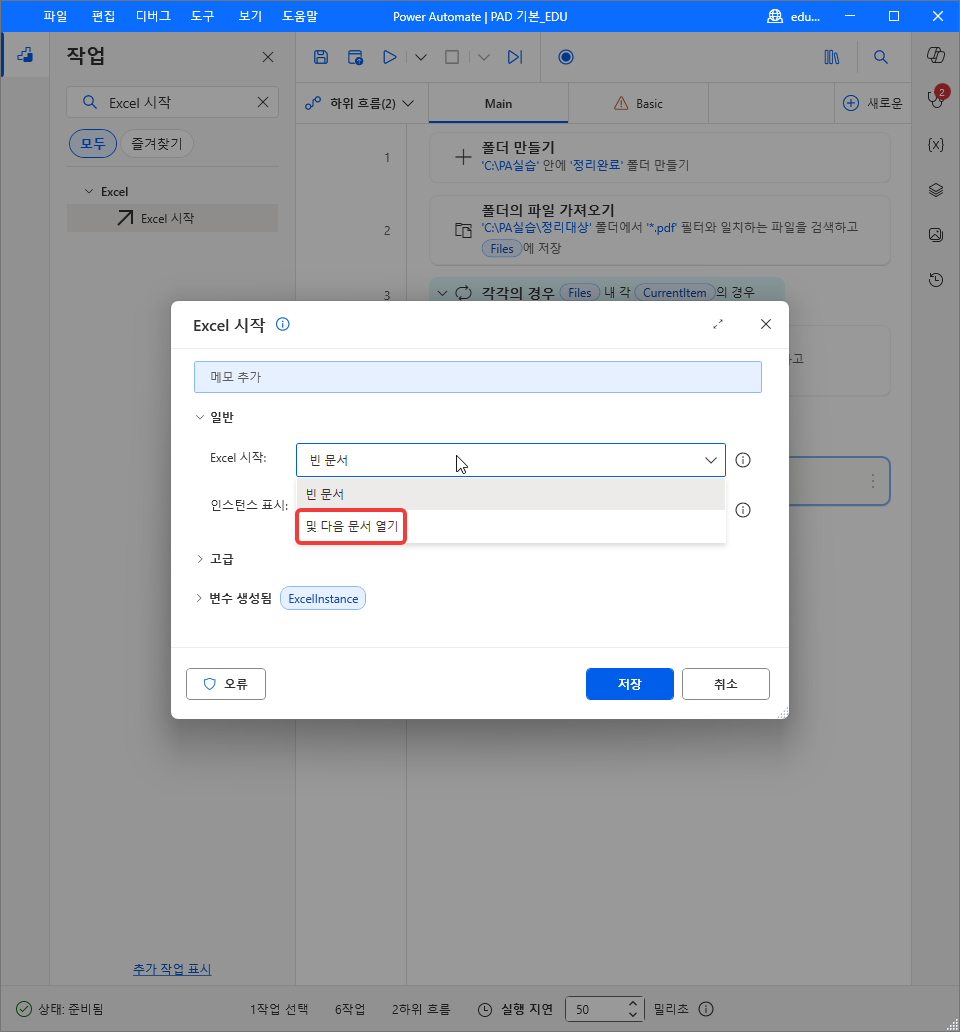This screenshot has height=1032, width=960.
Task: Click the search box containing Excel 시작
Action: 172,102
